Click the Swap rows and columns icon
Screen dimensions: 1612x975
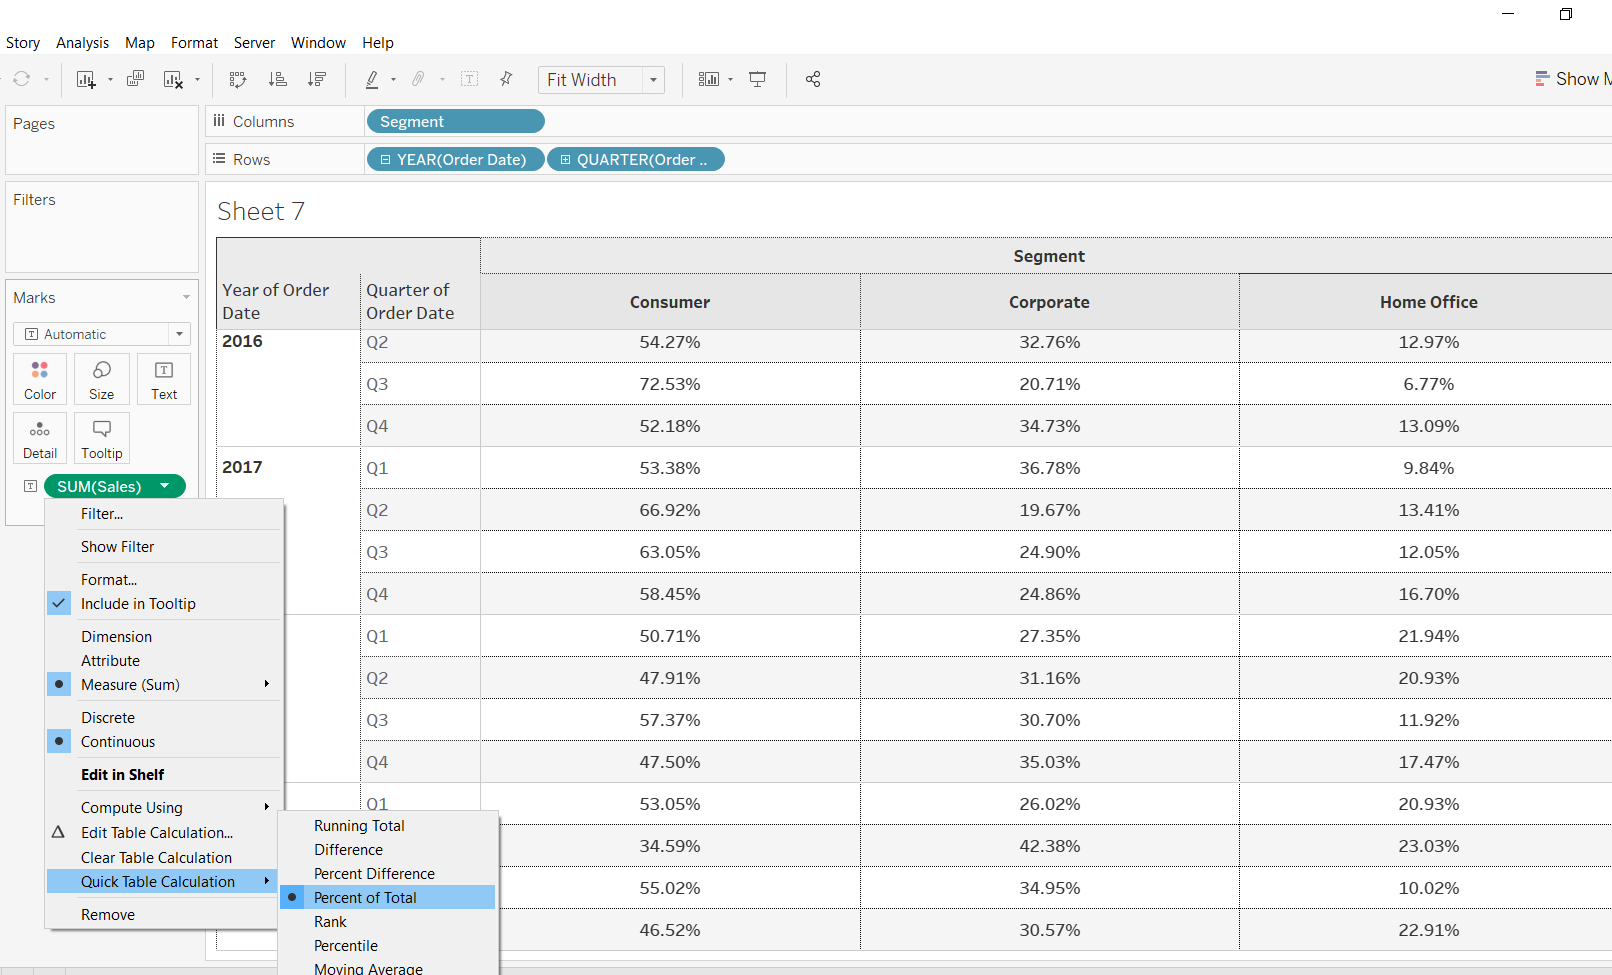pos(237,79)
